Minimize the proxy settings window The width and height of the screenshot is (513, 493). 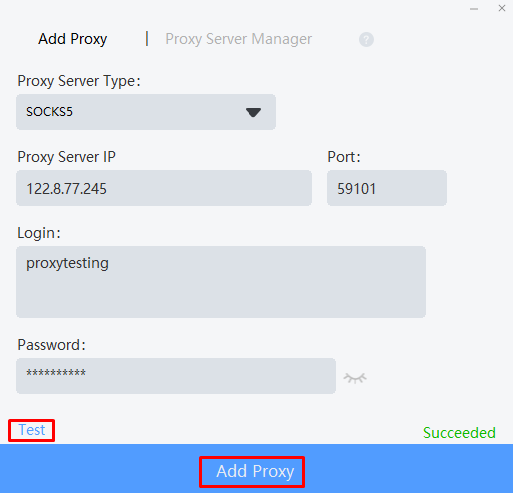tap(474, 9)
